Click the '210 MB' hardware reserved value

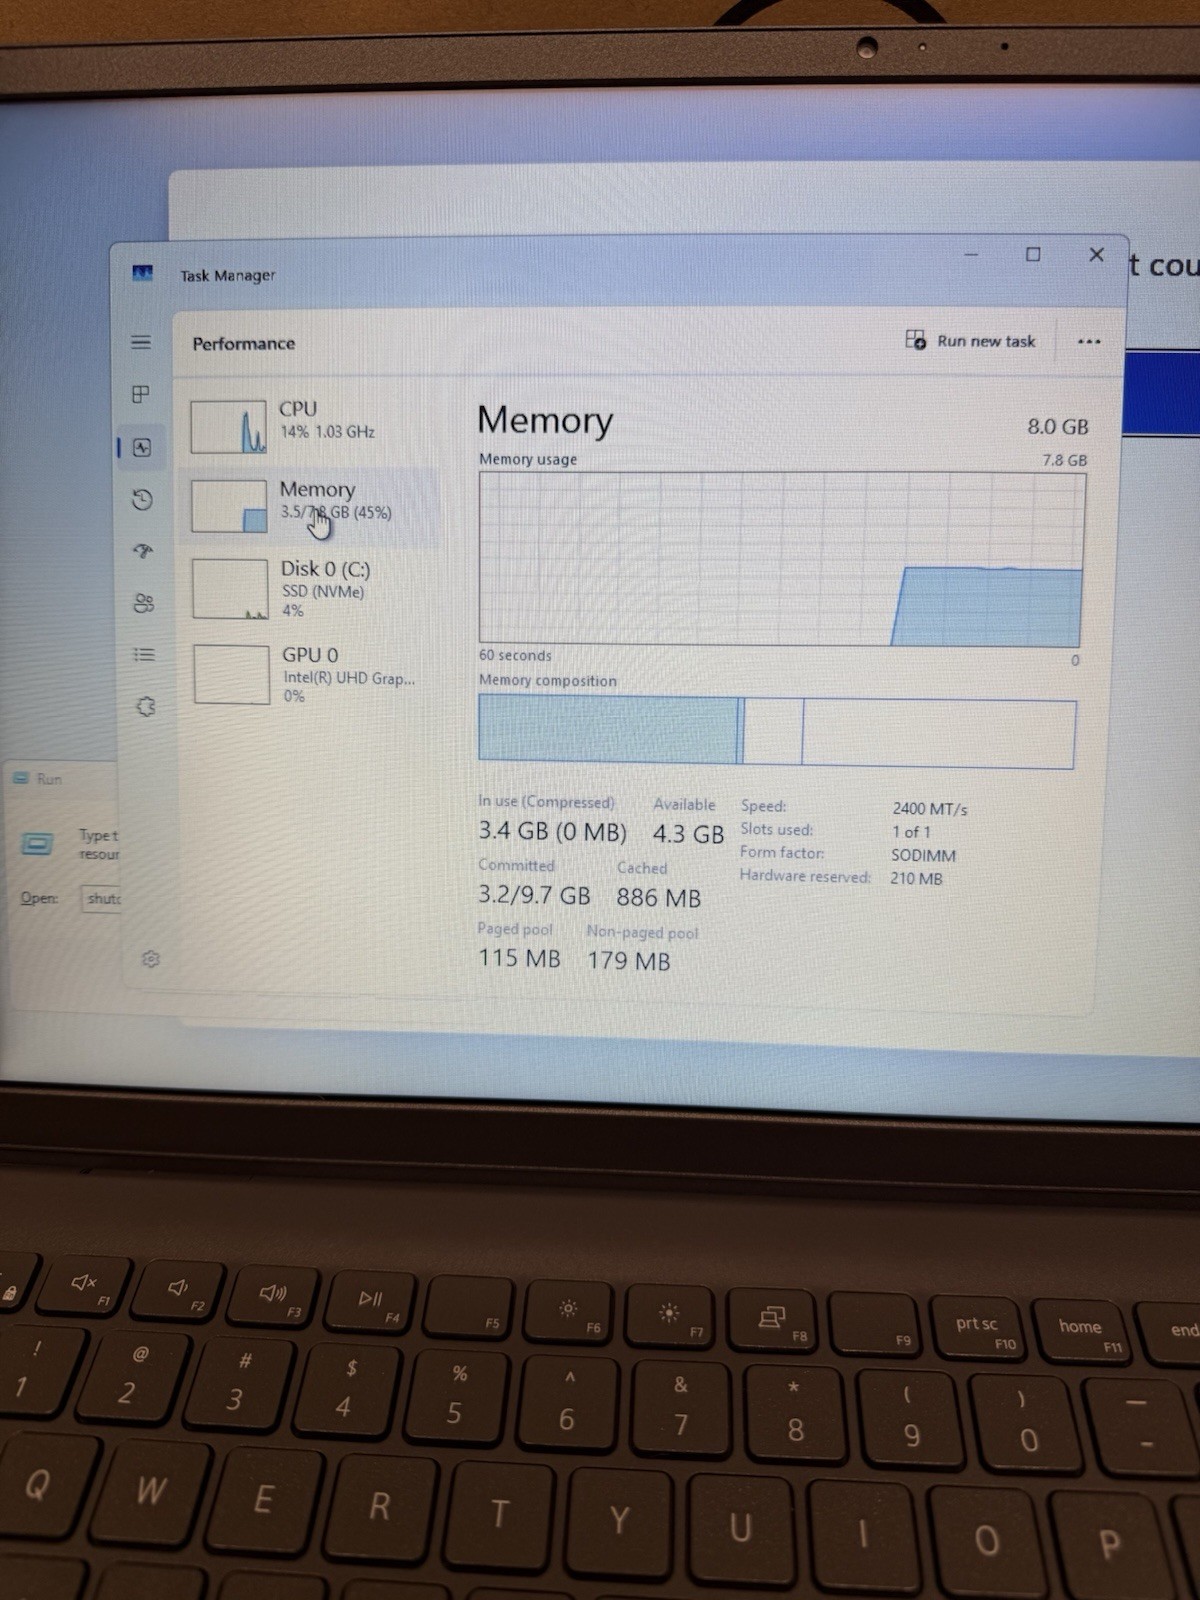[916, 879]
